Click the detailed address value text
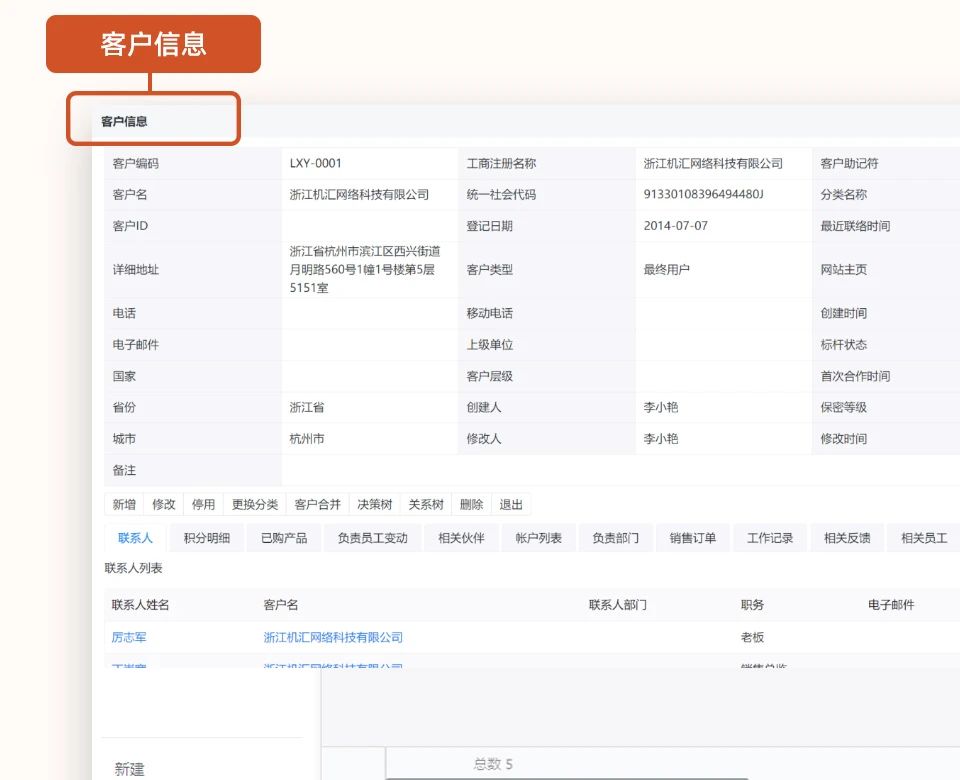This screenshot has width=960, height=780. pyautogui.click(x=365, y=269)
